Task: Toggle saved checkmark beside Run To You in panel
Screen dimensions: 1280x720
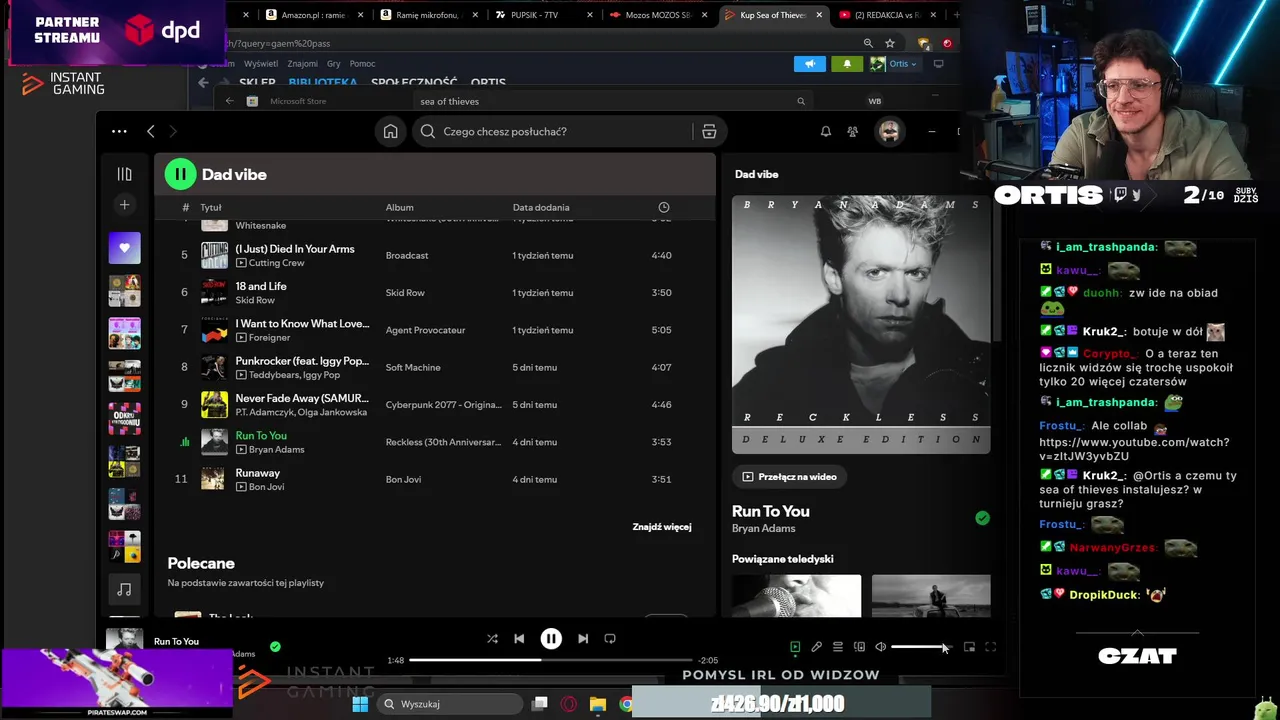Action: coord(982,518)
